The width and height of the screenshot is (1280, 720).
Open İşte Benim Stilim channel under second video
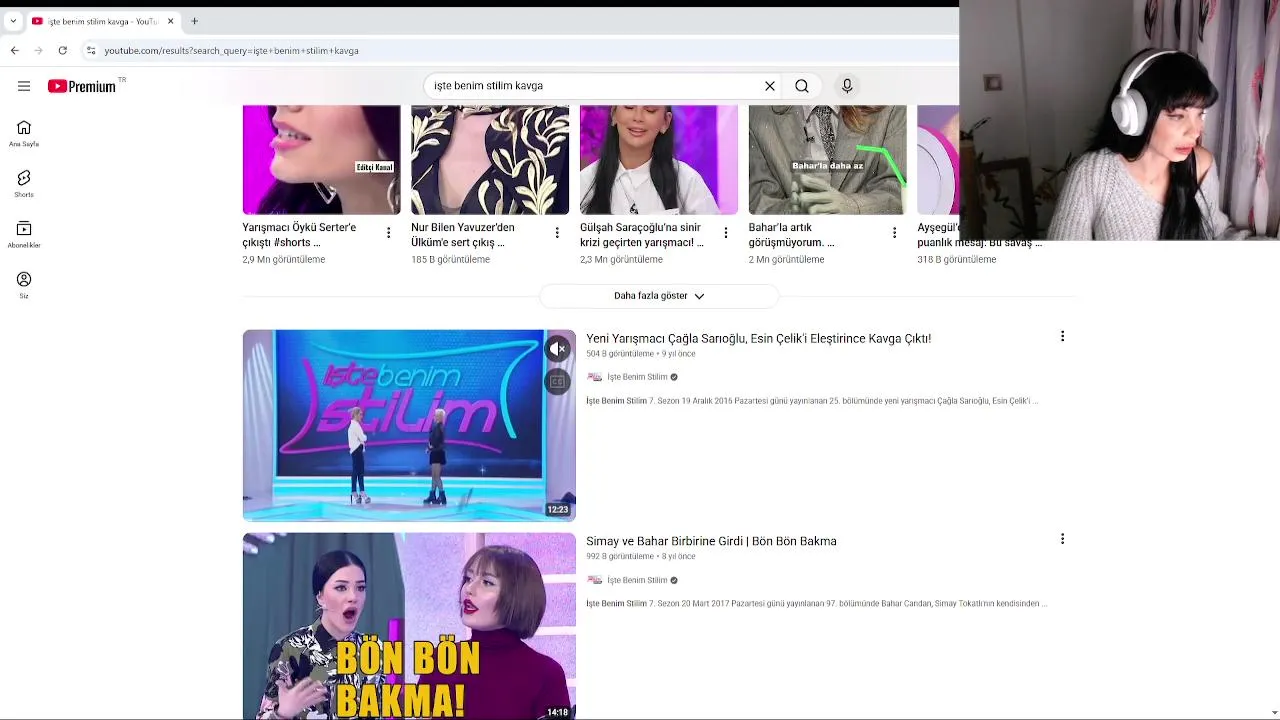coord(637,580)
